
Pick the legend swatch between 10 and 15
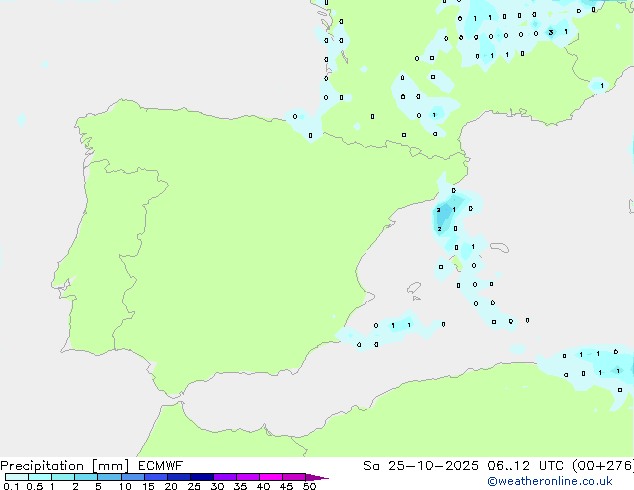click(134, 477)
